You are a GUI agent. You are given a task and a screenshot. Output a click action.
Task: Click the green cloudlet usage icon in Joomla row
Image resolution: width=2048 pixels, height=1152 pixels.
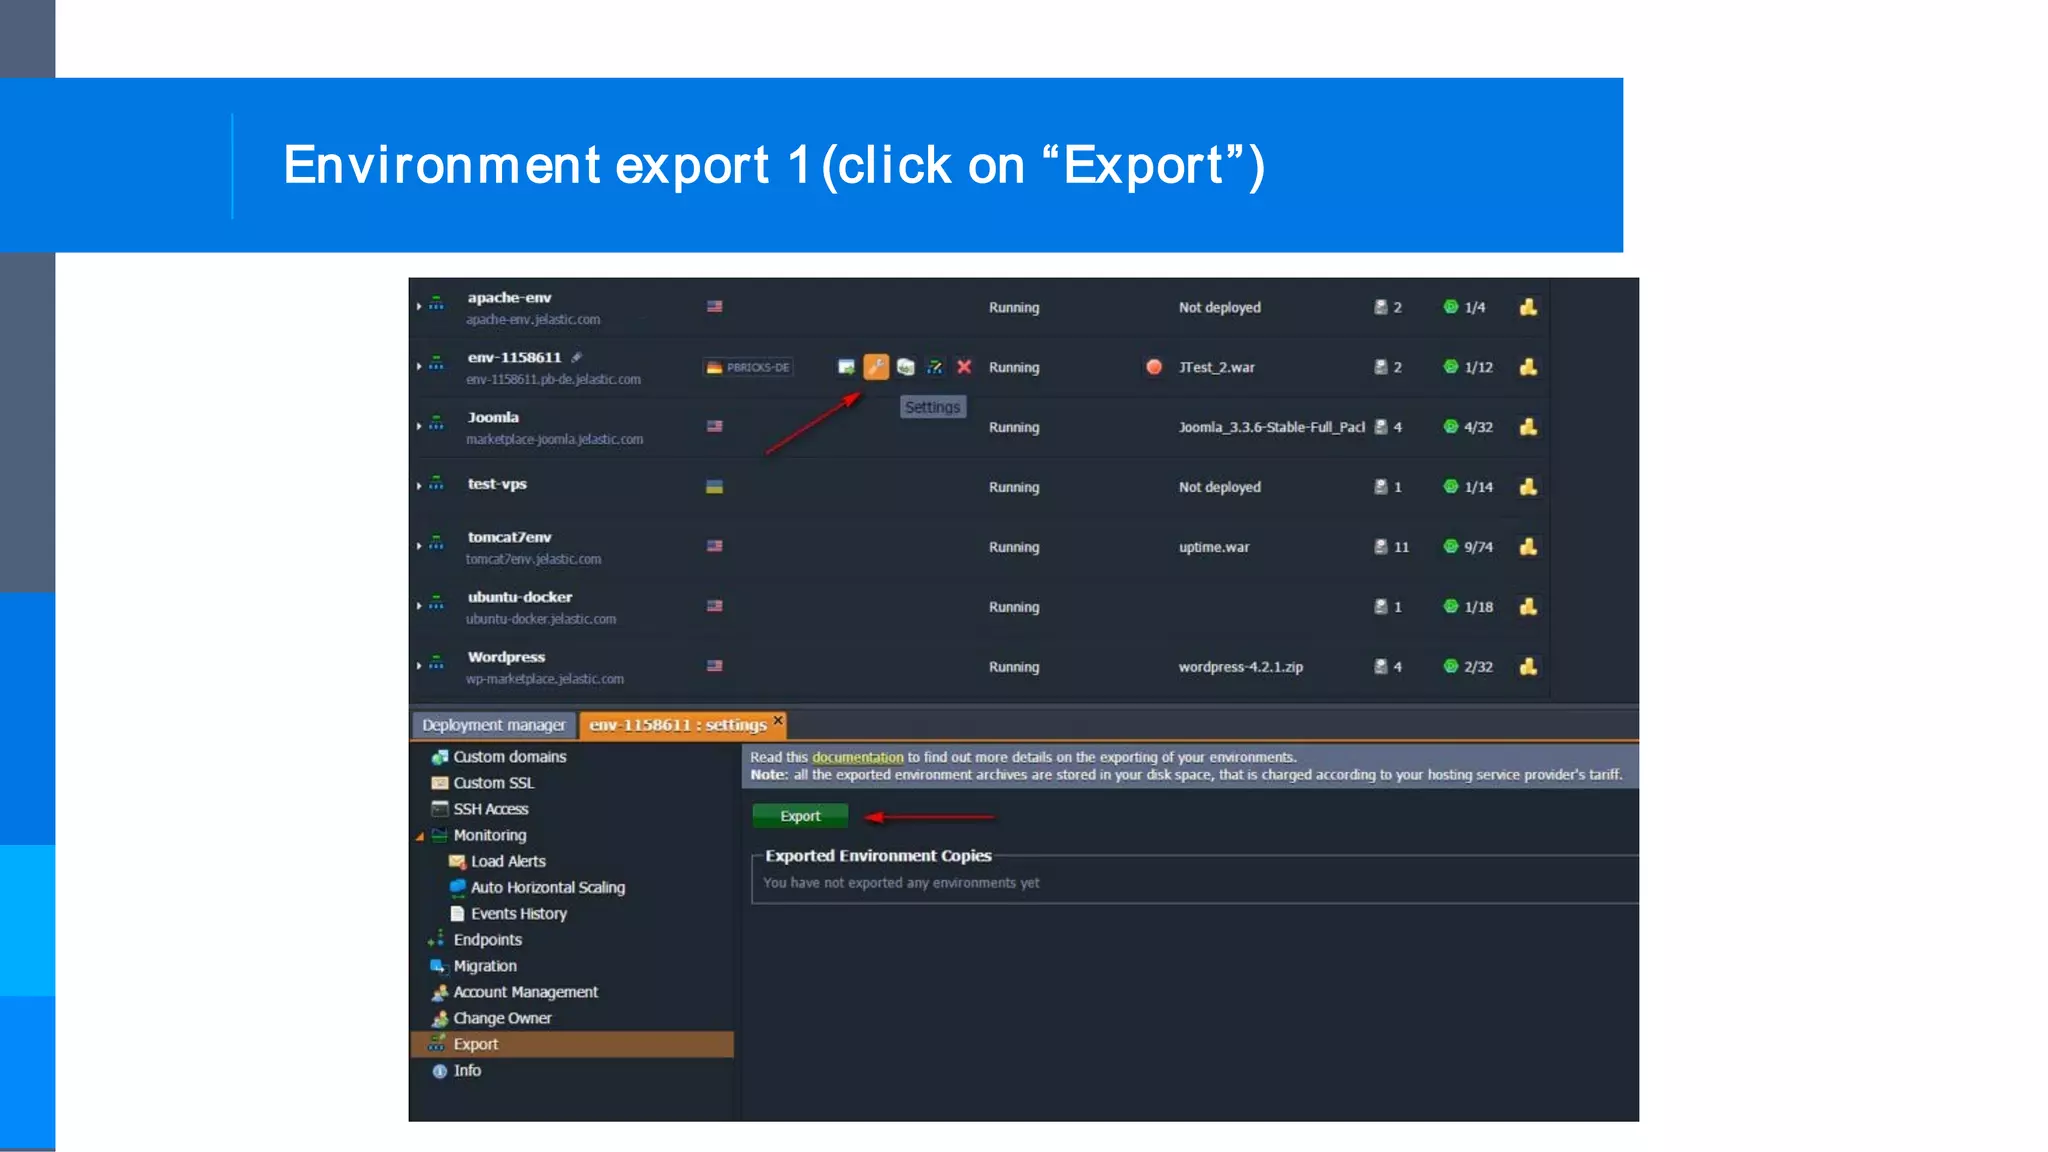tap(1450, 427)
